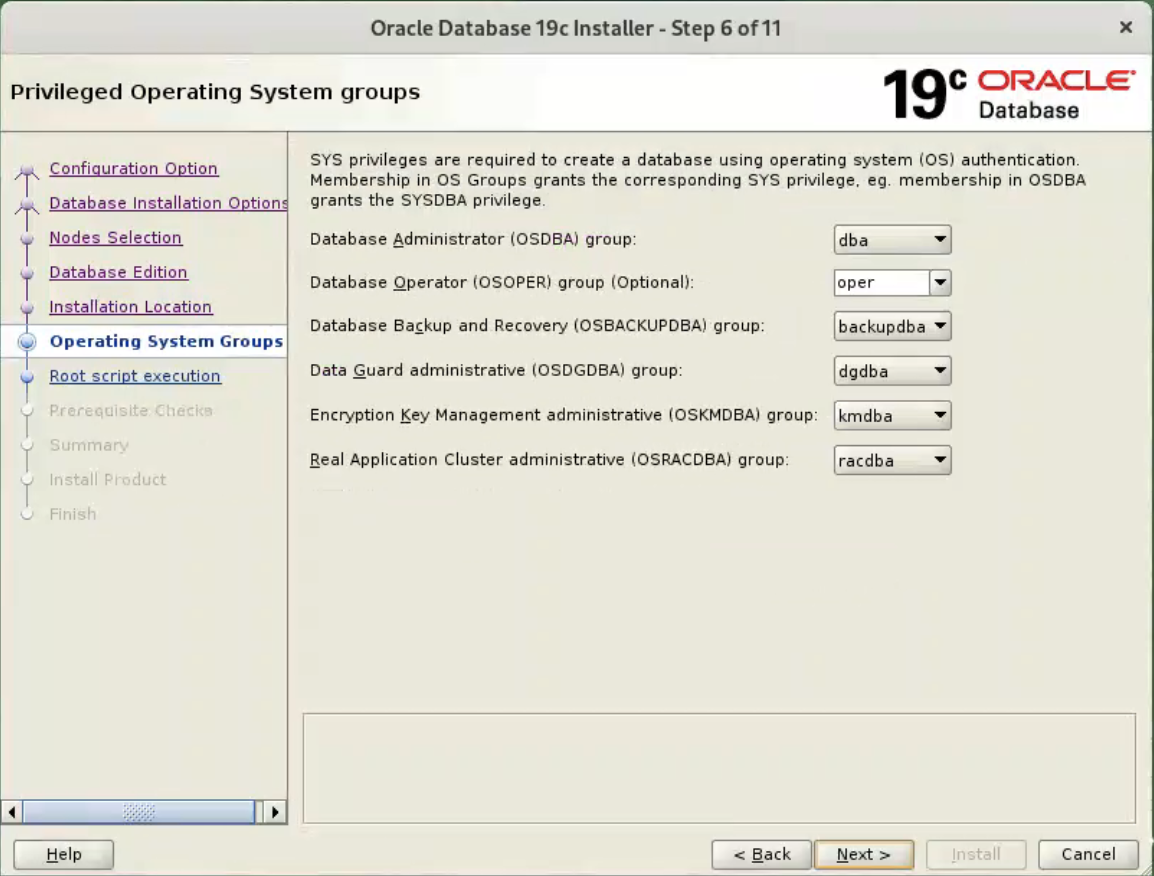The width and height of the screenshot is (1154, 876).
Task: Return to Database Edition step
Action: tap(118, 272)
